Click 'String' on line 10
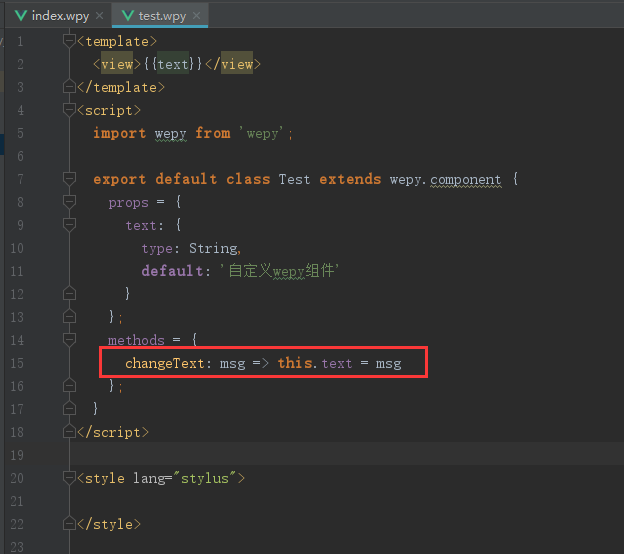Viewport: 624px width, 554px height. 213,248
